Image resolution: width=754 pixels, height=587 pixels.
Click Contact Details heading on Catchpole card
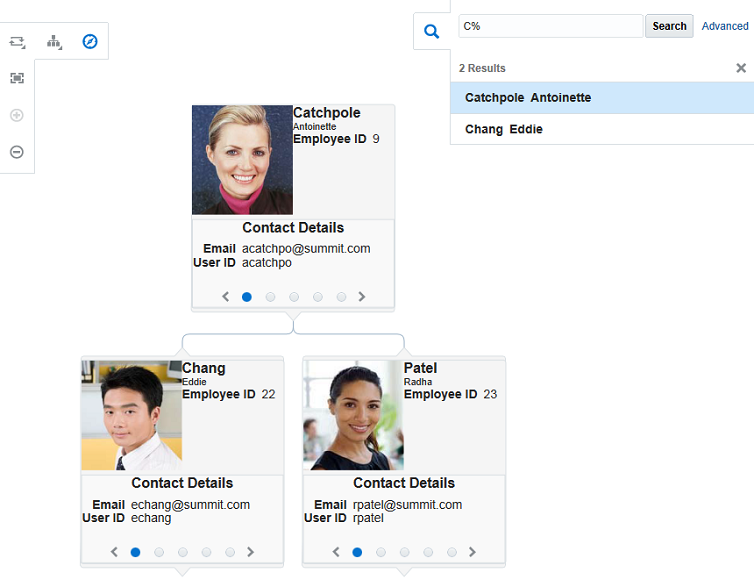(x=293, y=228)
